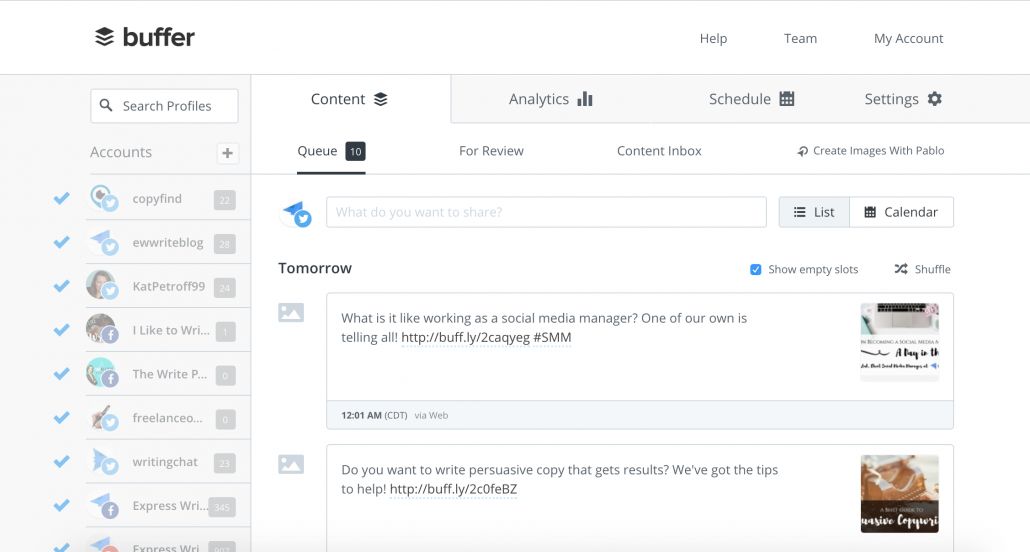Toggle checkmark for The Write P... account
The height and width of the screenshot is (552, 1030).
click(x=62, y=373)
